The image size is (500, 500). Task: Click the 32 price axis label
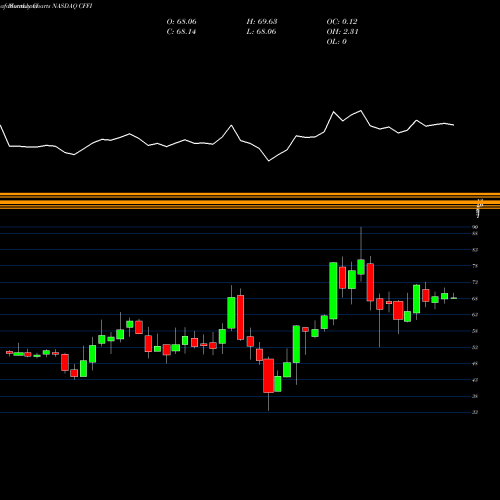pos(475,412)
